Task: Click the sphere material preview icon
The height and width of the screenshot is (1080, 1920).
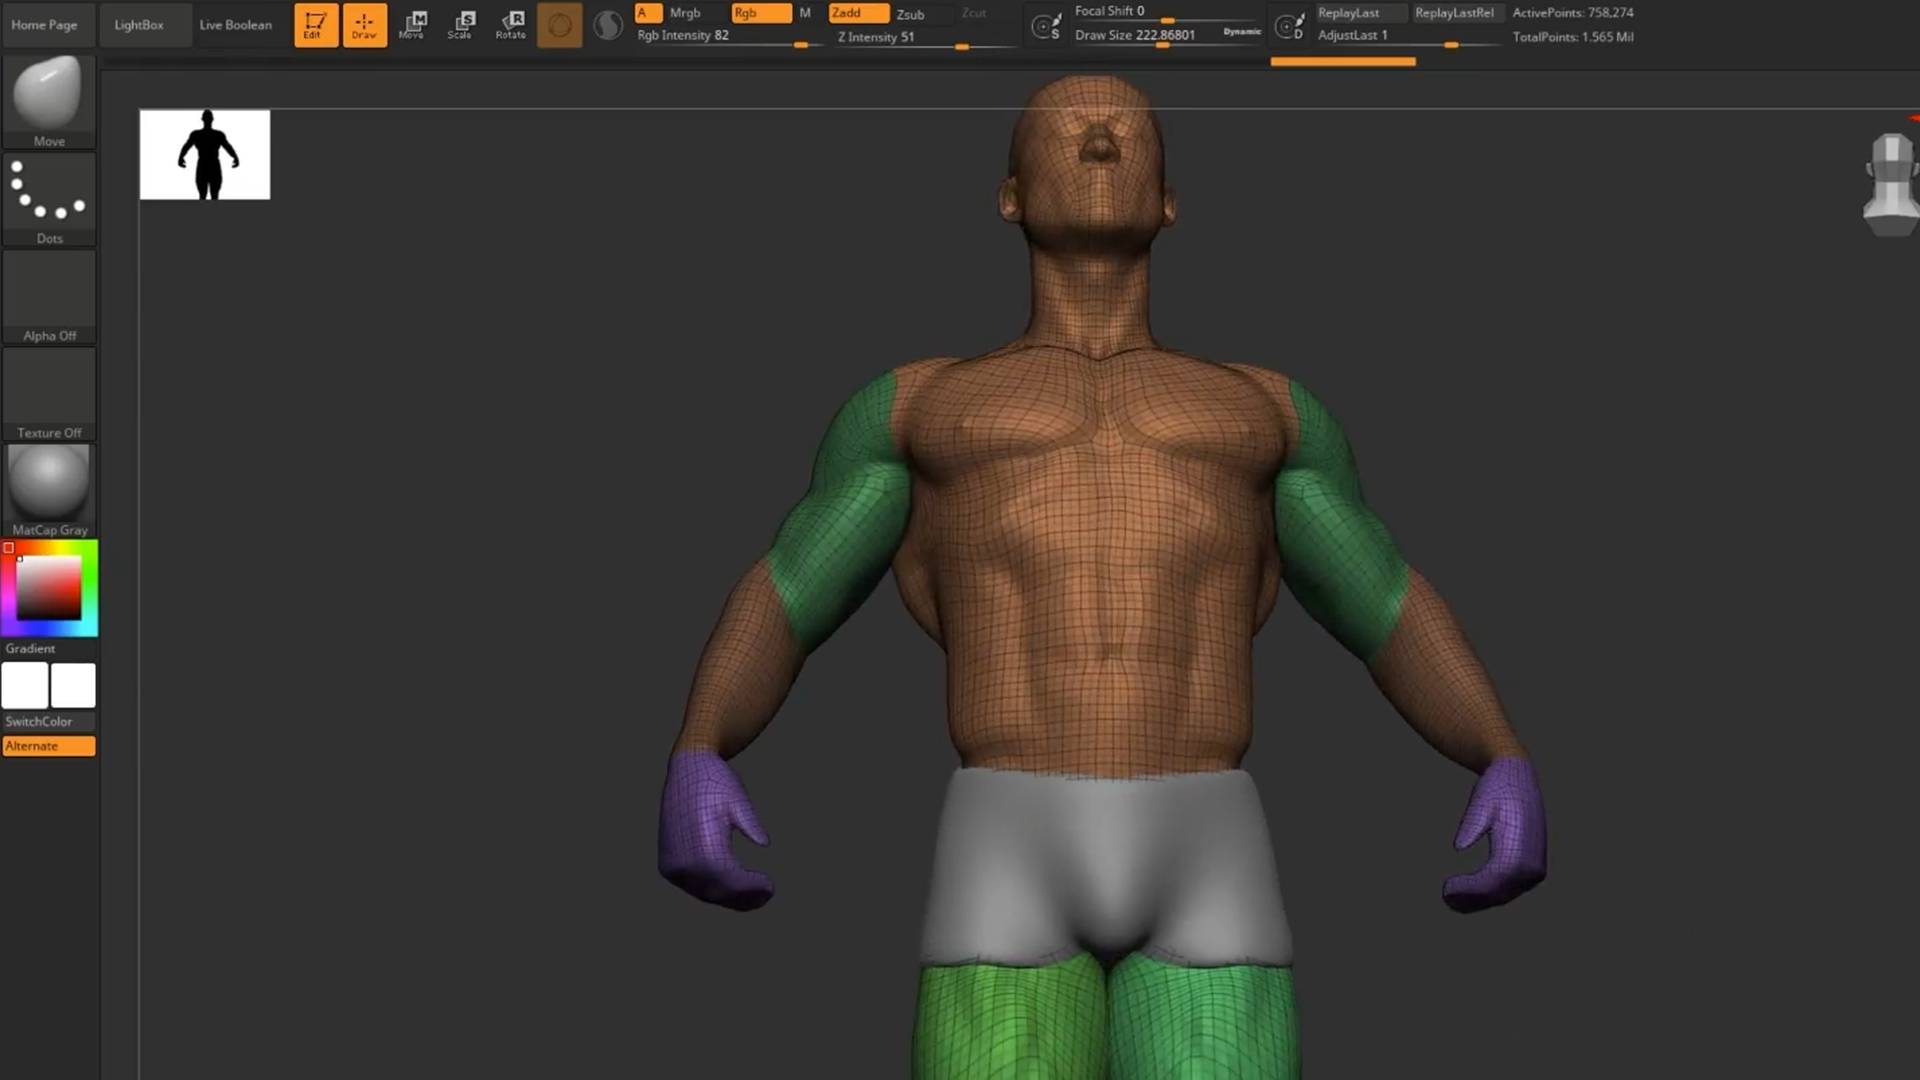Action: tap(607, 25)
